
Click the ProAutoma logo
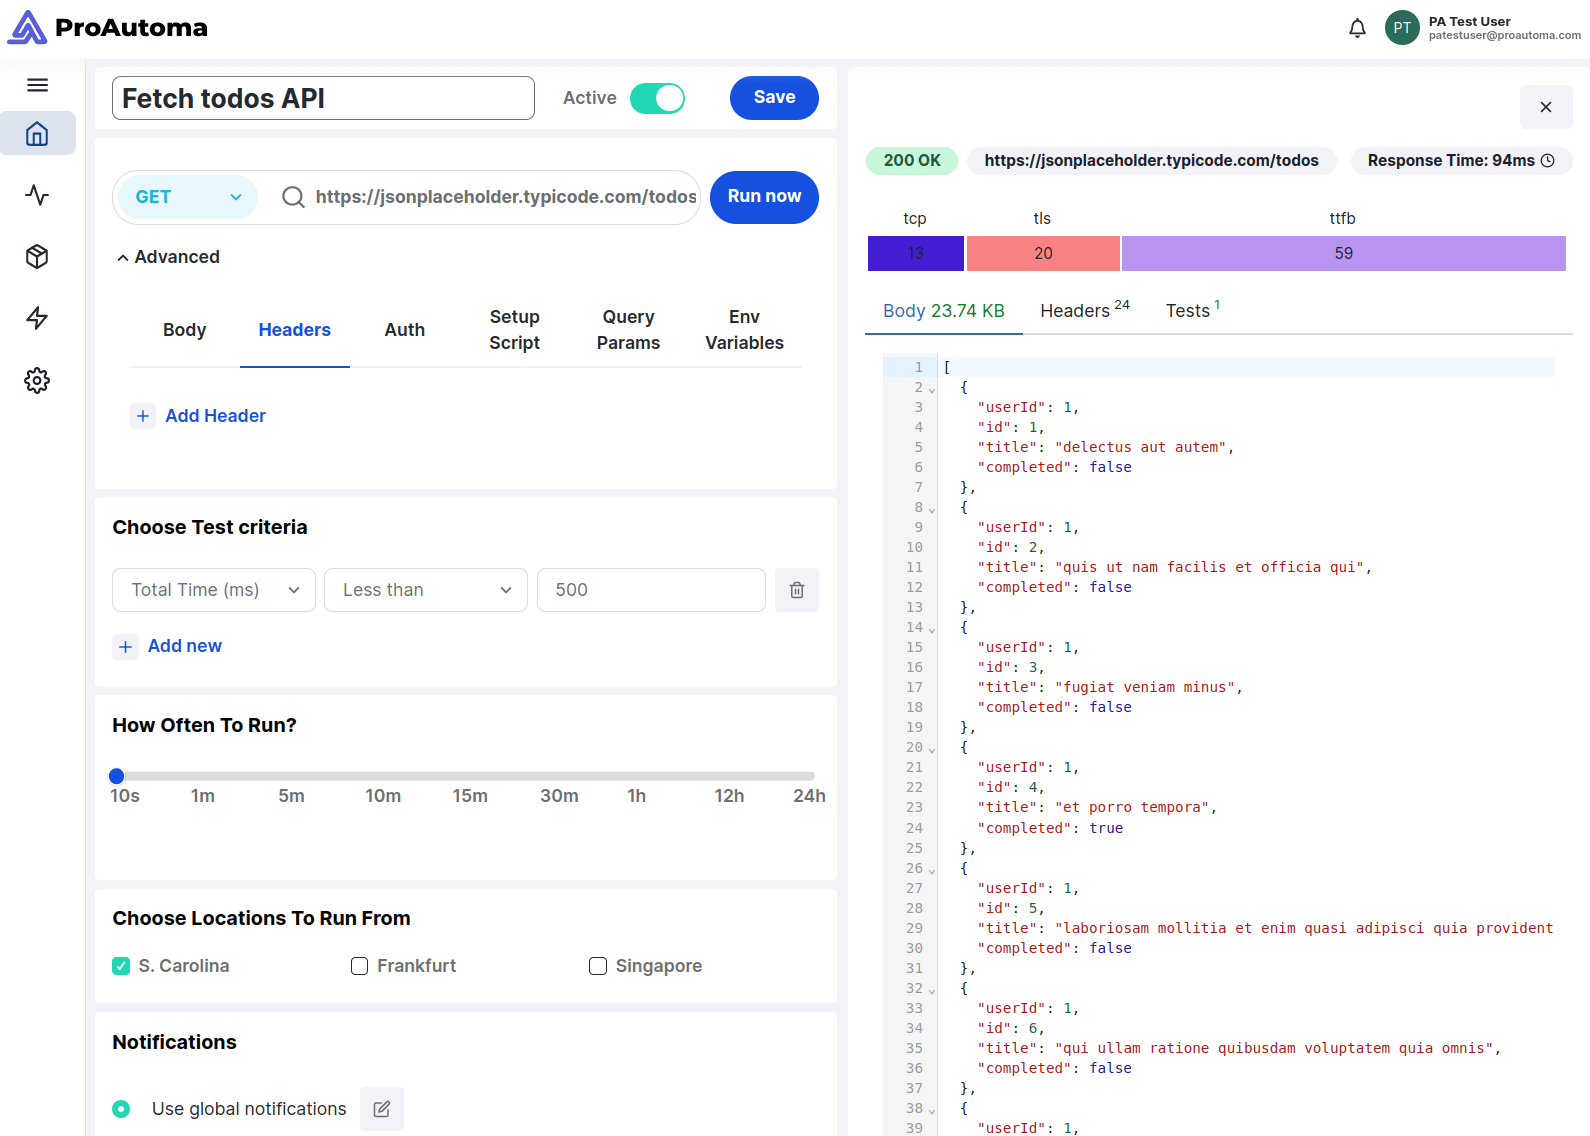pos(108,28)
